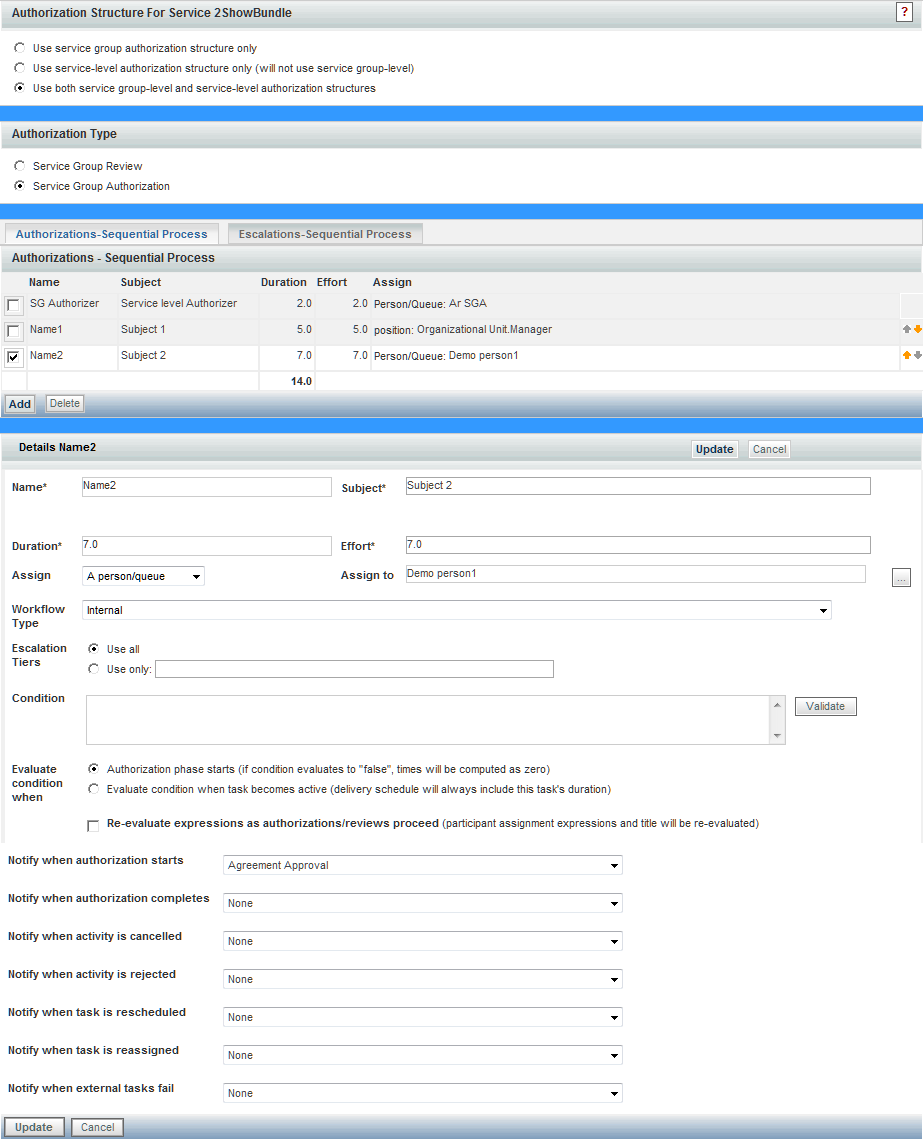Click the Duration column header

tap(284, 283)
